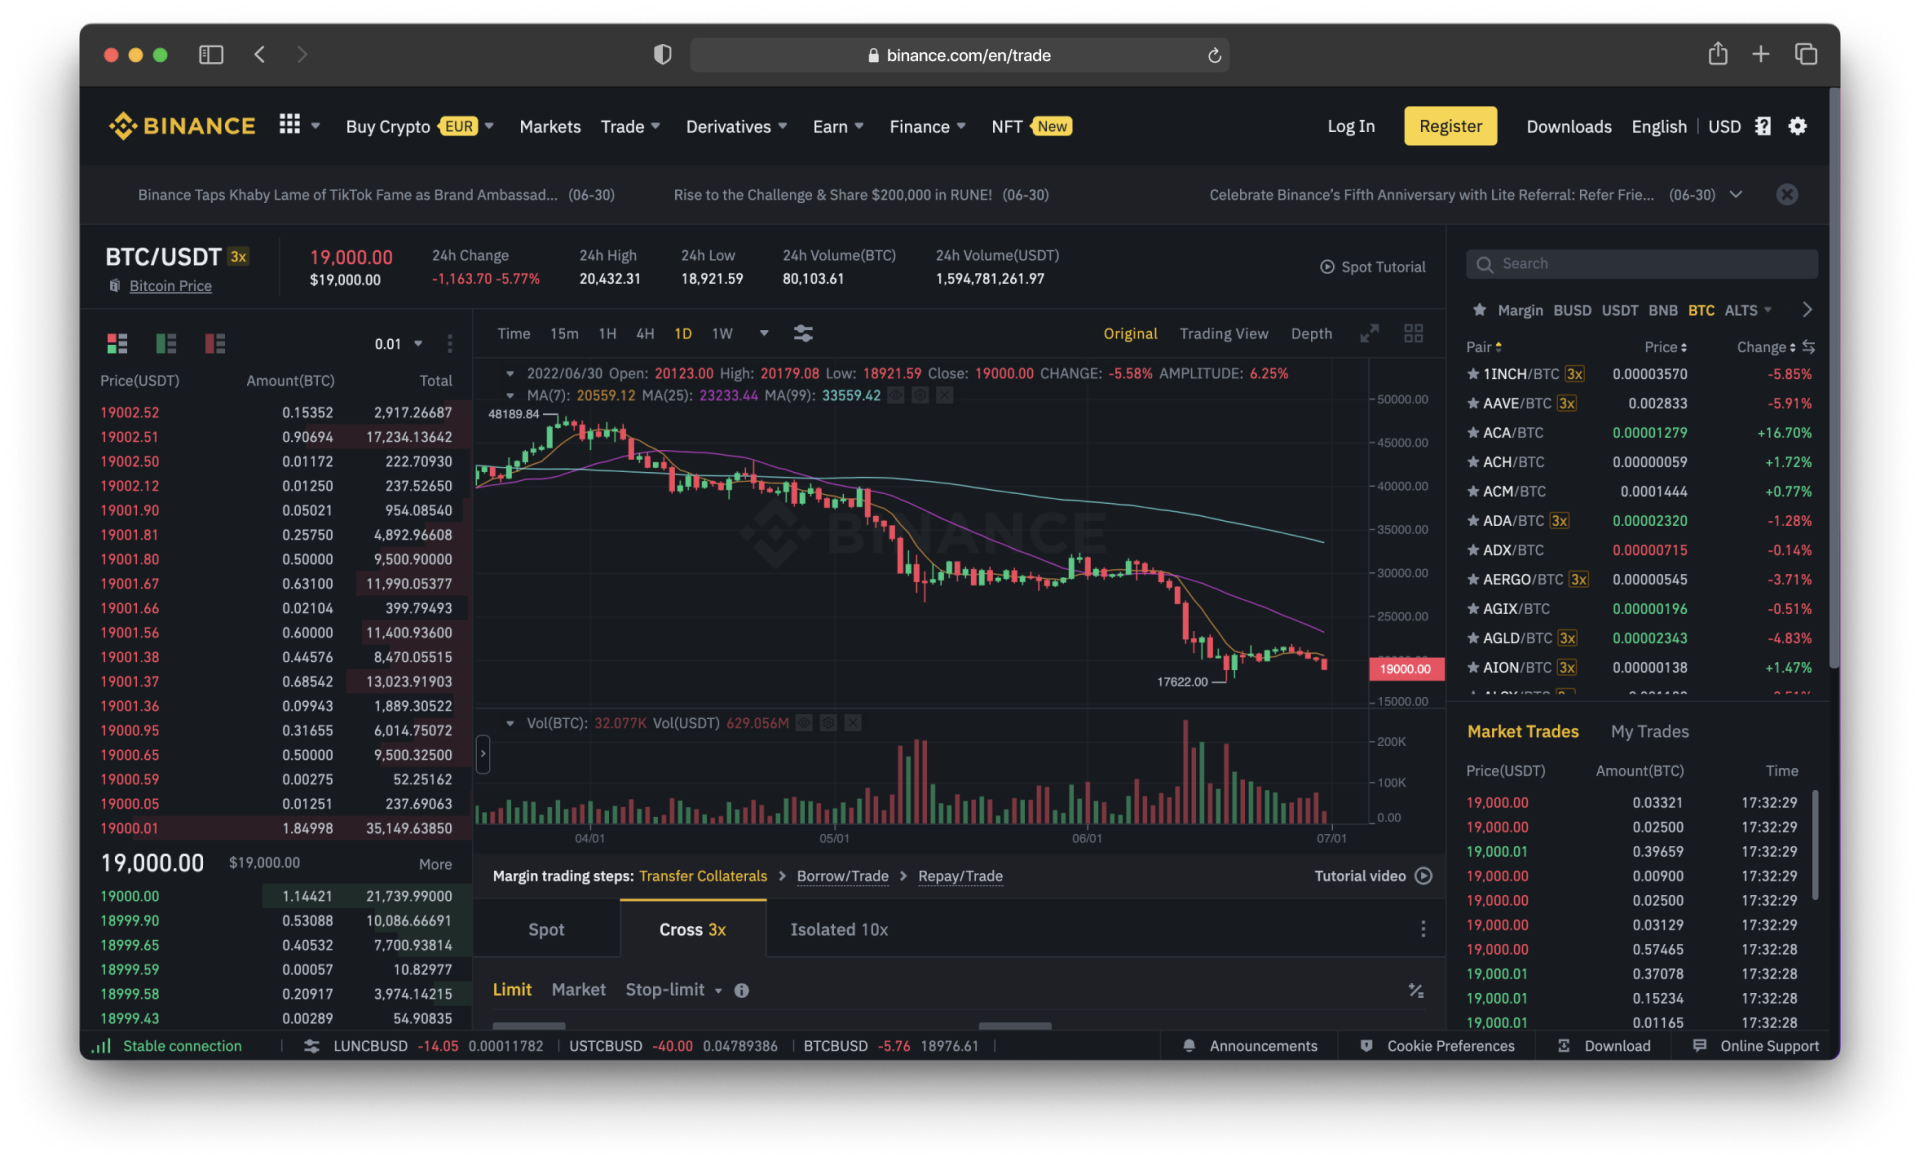This screenshot has height=1165, width=1920.
Task: Switch to Isolated 10x tab
Action: coord(838,930)
